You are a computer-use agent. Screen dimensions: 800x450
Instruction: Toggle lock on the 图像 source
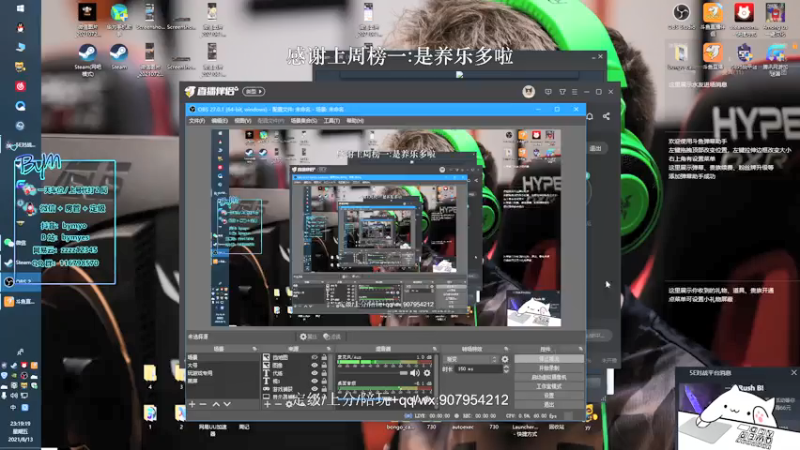[x=324, y=365]
